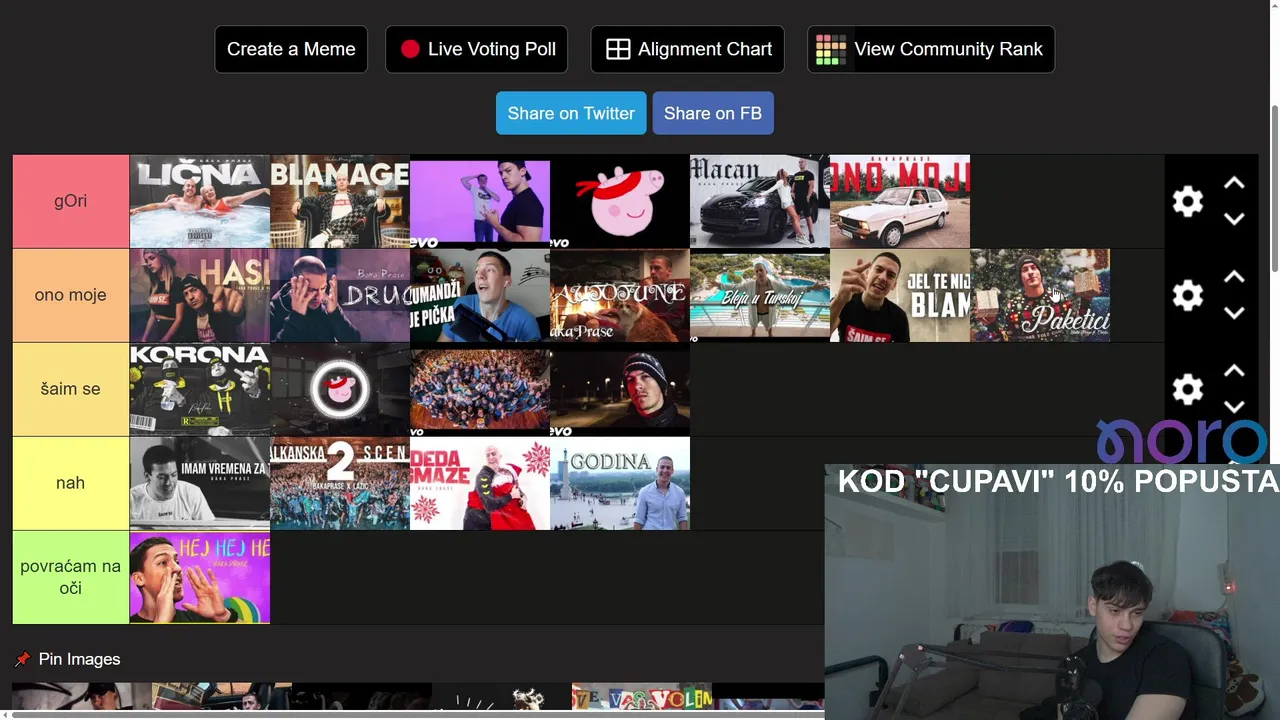Select the Balkanska Scena 2 thumbnail
The width and height of the screenshot is (1280, 720).
[340, 483]
